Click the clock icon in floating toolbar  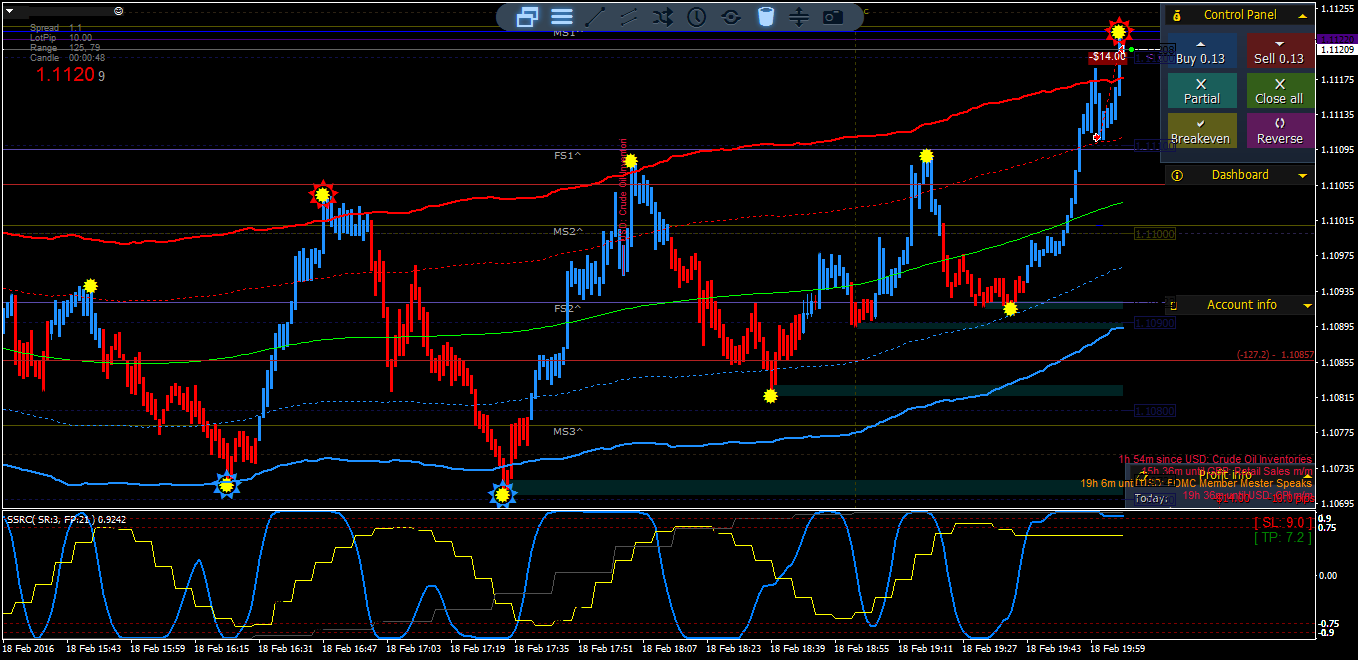tap(697, 16)
